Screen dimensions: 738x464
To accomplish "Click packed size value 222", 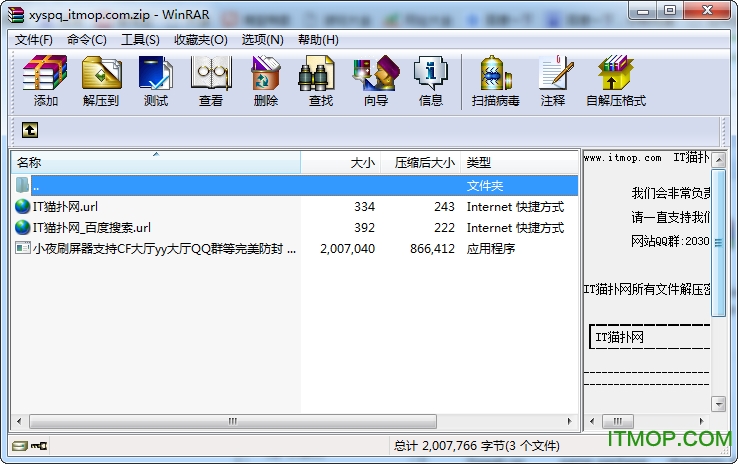I will (444, 228).
